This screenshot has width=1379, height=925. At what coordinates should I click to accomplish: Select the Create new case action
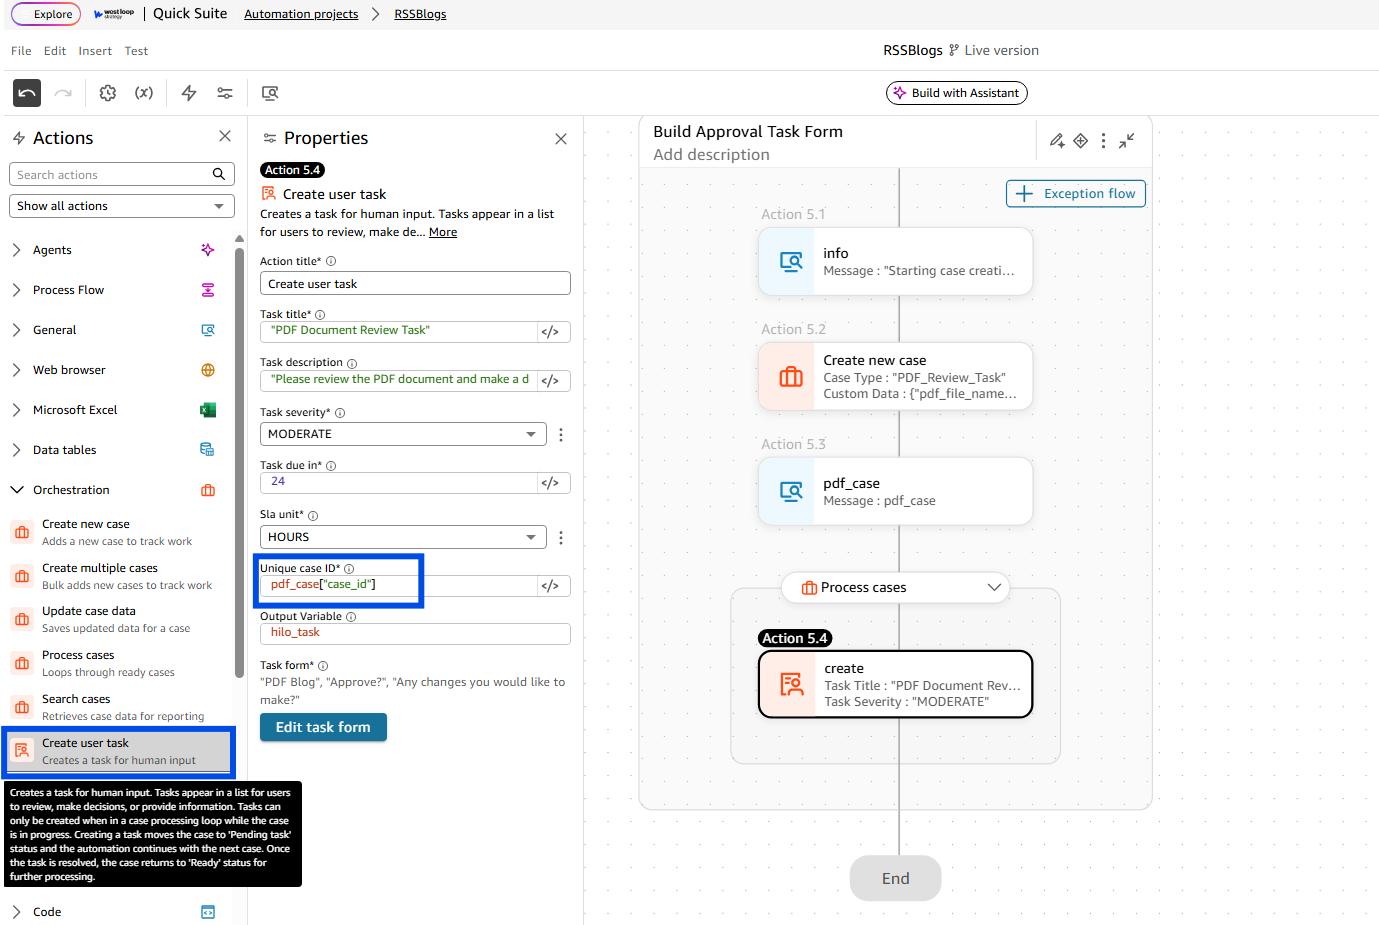(x=118, y=532)
